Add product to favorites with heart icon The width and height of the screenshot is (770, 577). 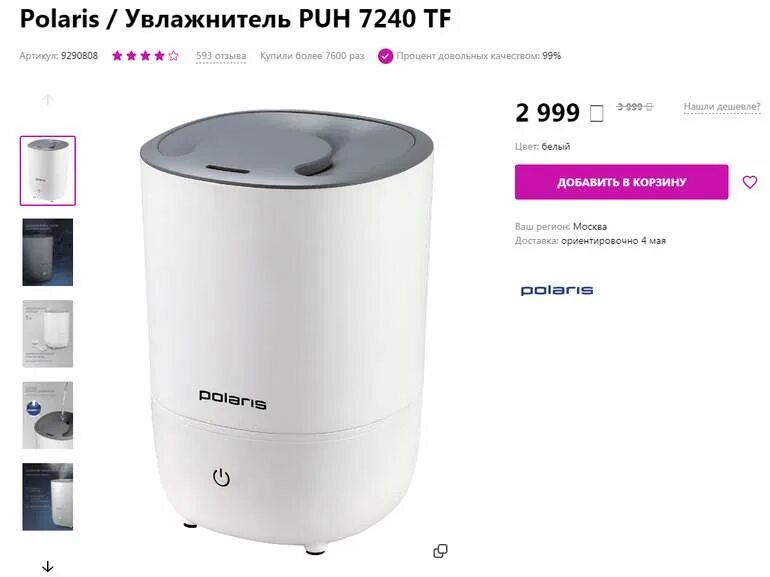pyautogui.click(x=749, y=182)
